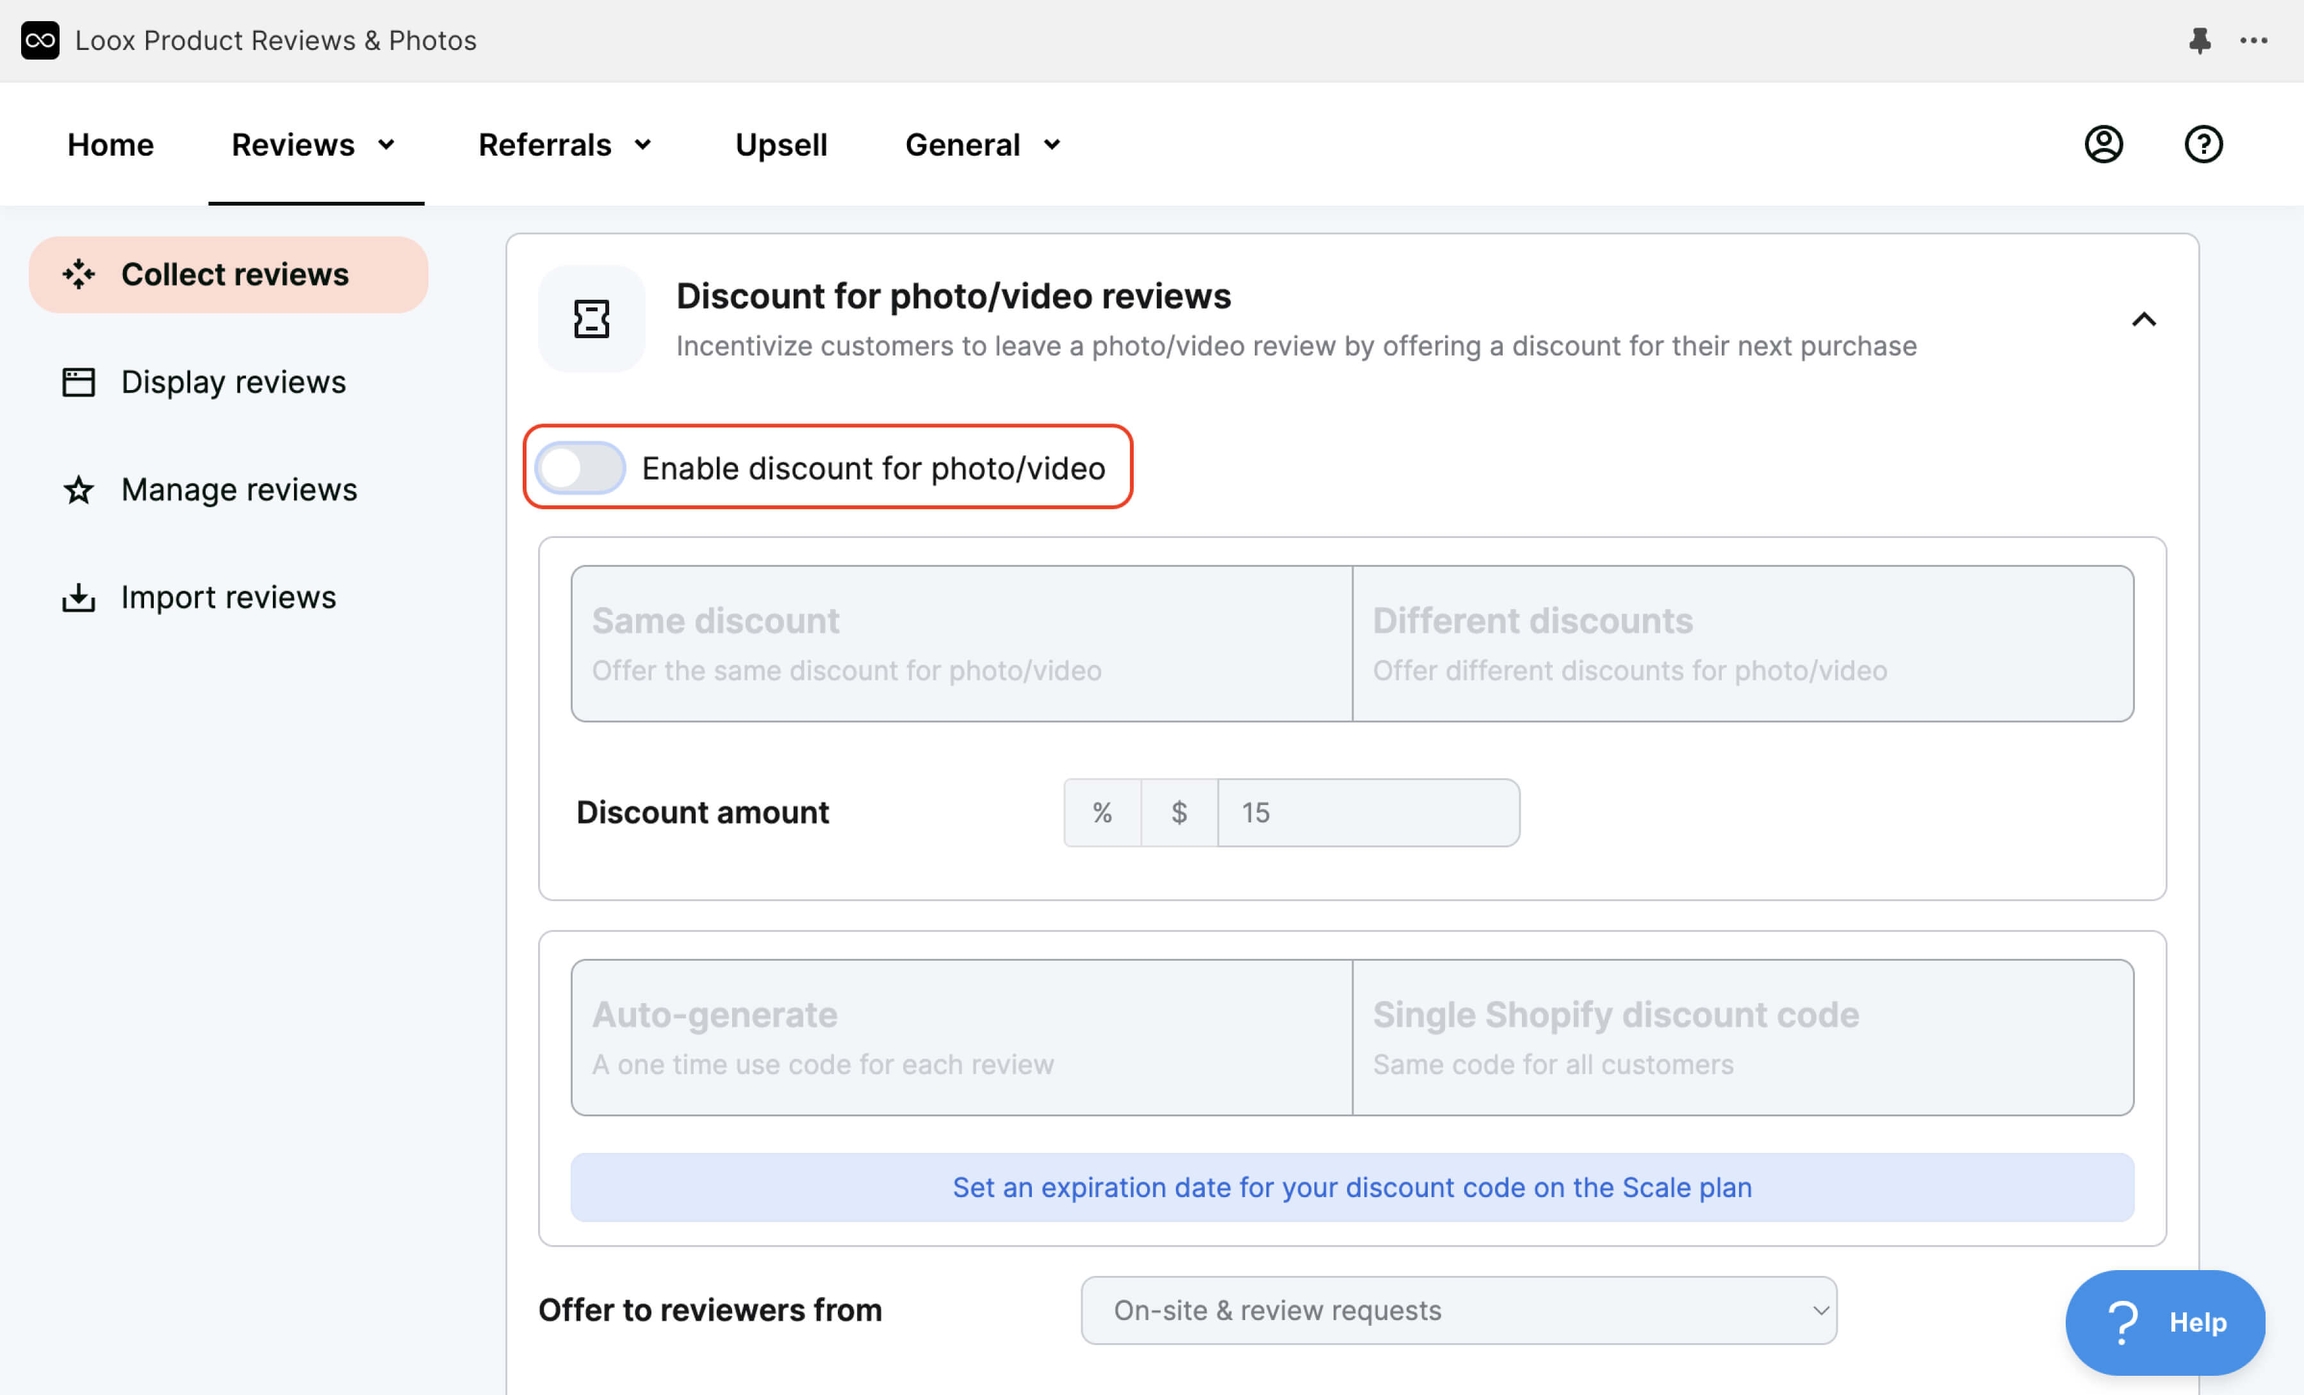This screenshot has height=1395, width=2304.
Task: Click the Manage reviews star icon
Action: pos(78,489)
